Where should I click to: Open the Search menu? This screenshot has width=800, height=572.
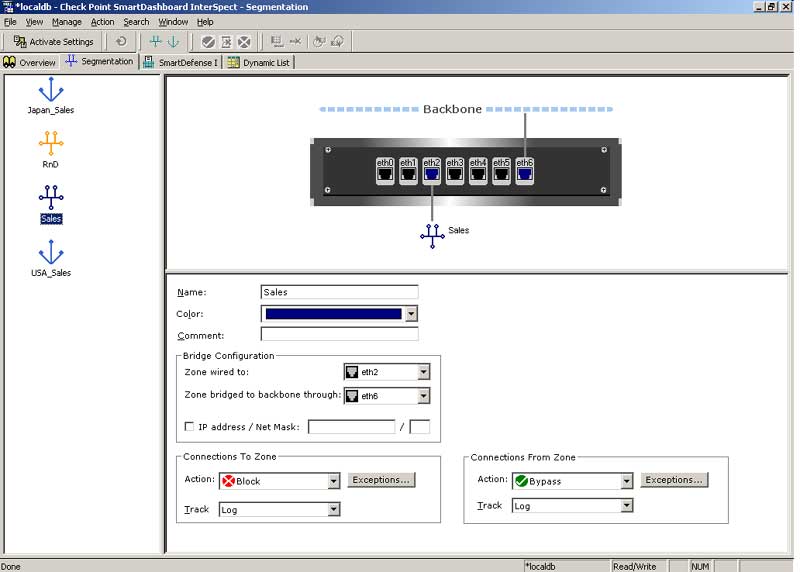(x=136, y=22)
